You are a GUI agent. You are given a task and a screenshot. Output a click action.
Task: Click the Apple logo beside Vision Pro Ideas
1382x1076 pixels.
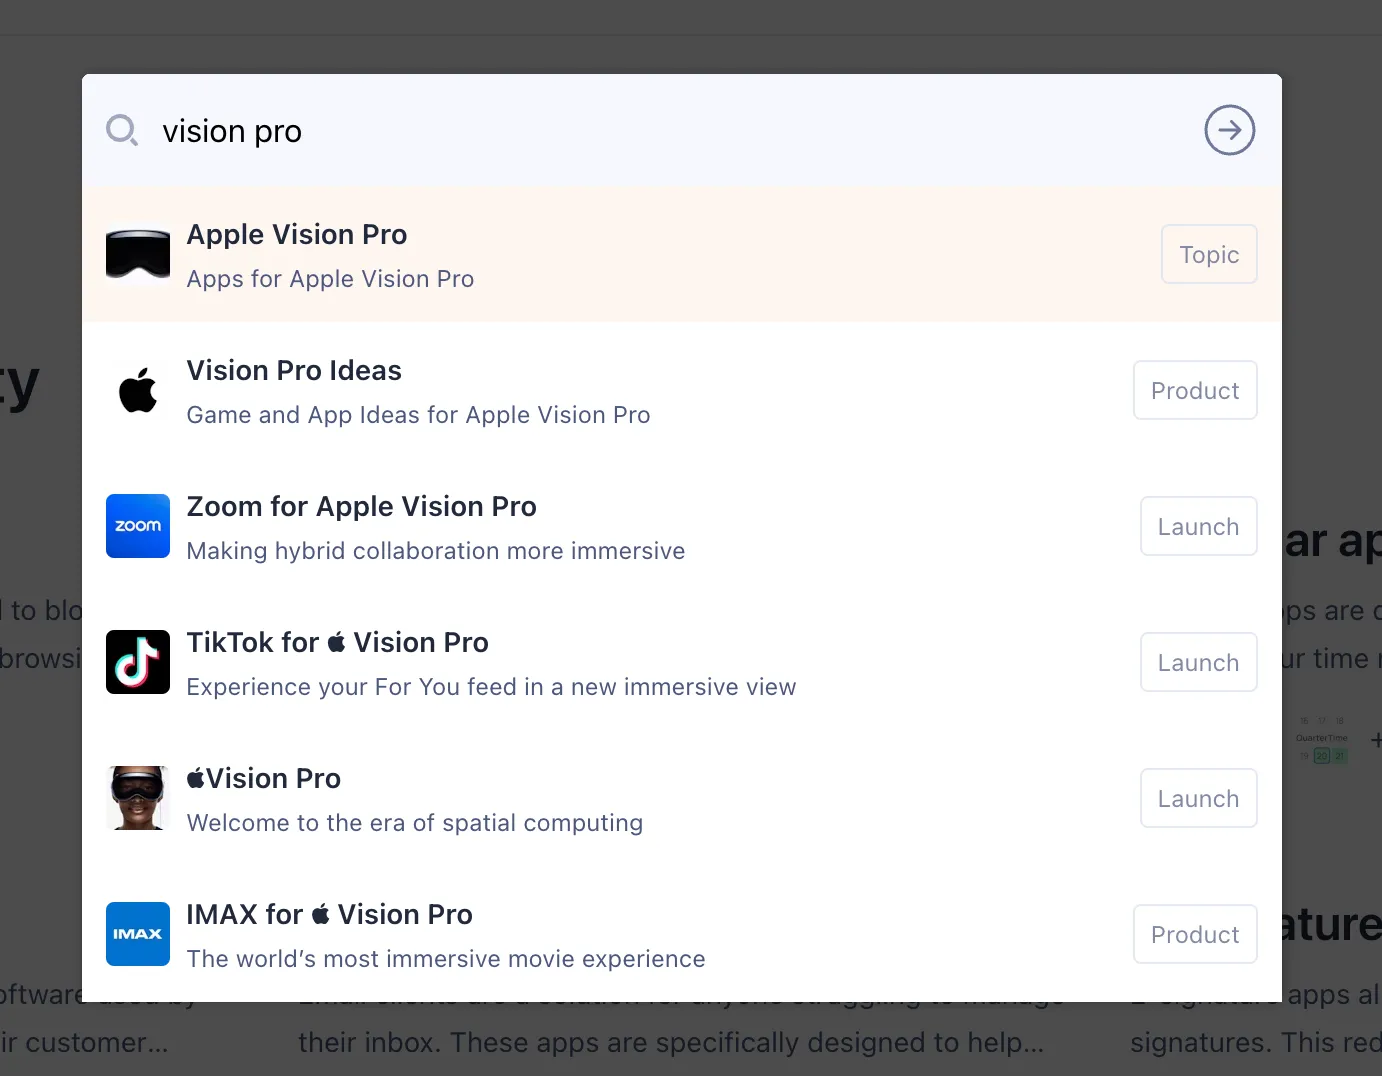coord(138,390)
